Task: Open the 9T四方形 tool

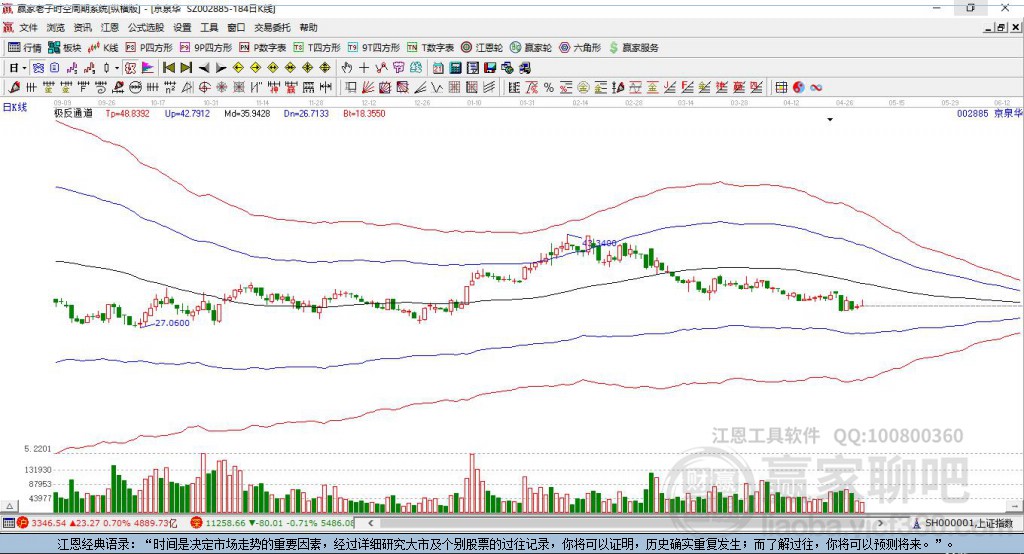Action: point(374,48)
